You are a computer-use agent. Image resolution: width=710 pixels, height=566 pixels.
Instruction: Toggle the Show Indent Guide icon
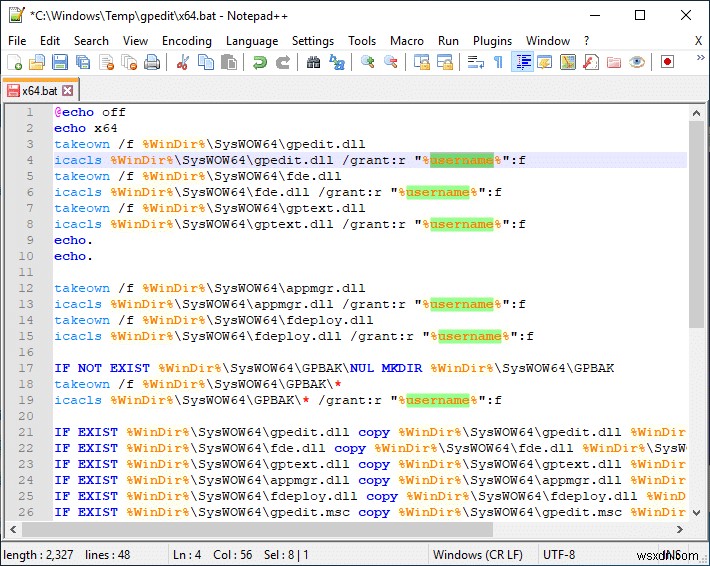click(x=523, y=62)
